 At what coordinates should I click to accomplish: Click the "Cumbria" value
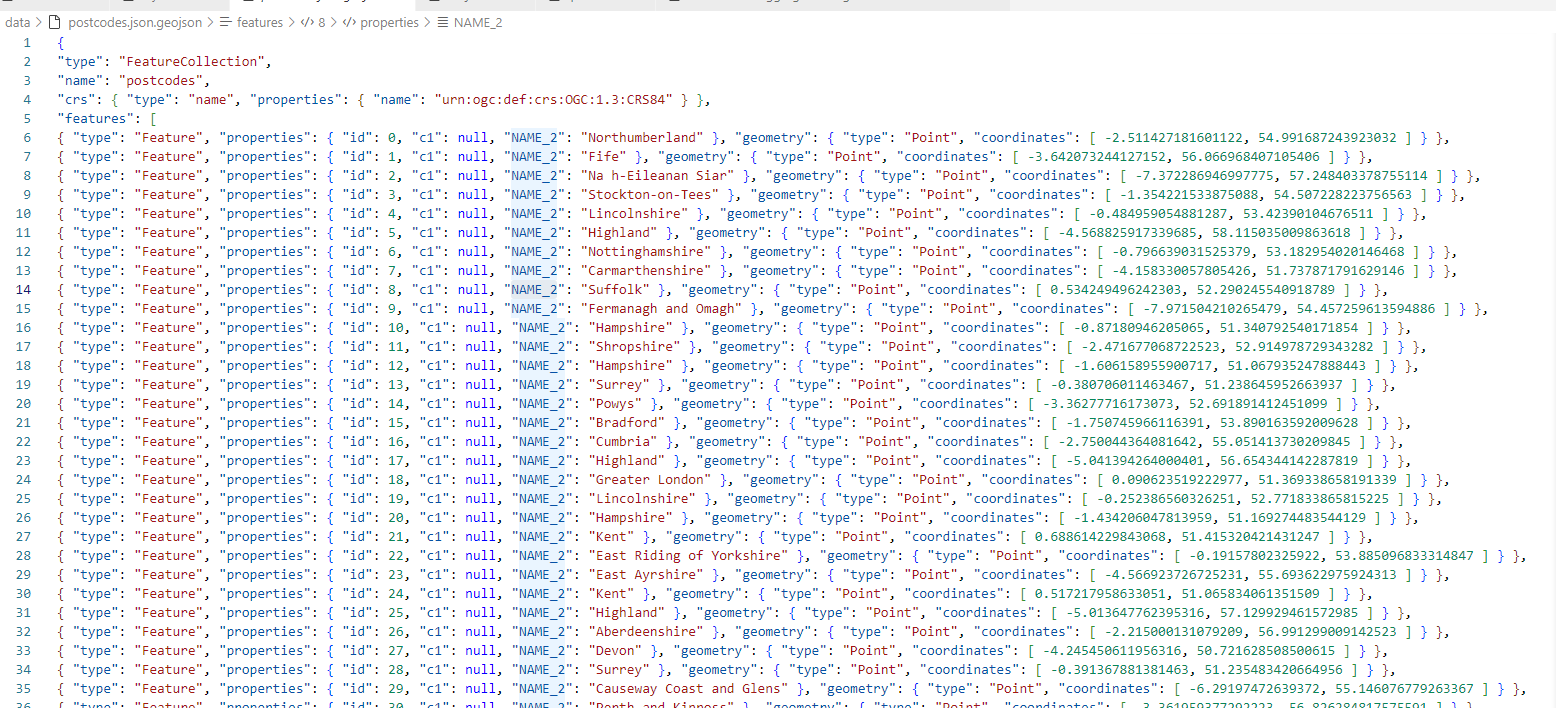pos(623,441)
